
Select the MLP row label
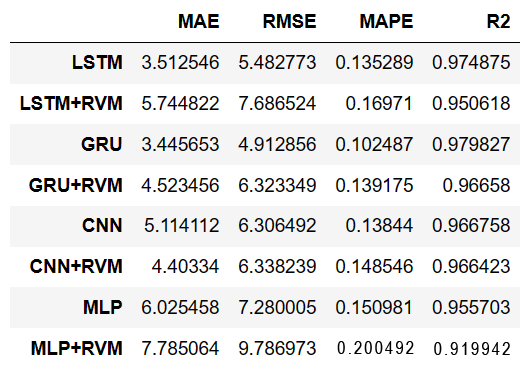[103, 307]
